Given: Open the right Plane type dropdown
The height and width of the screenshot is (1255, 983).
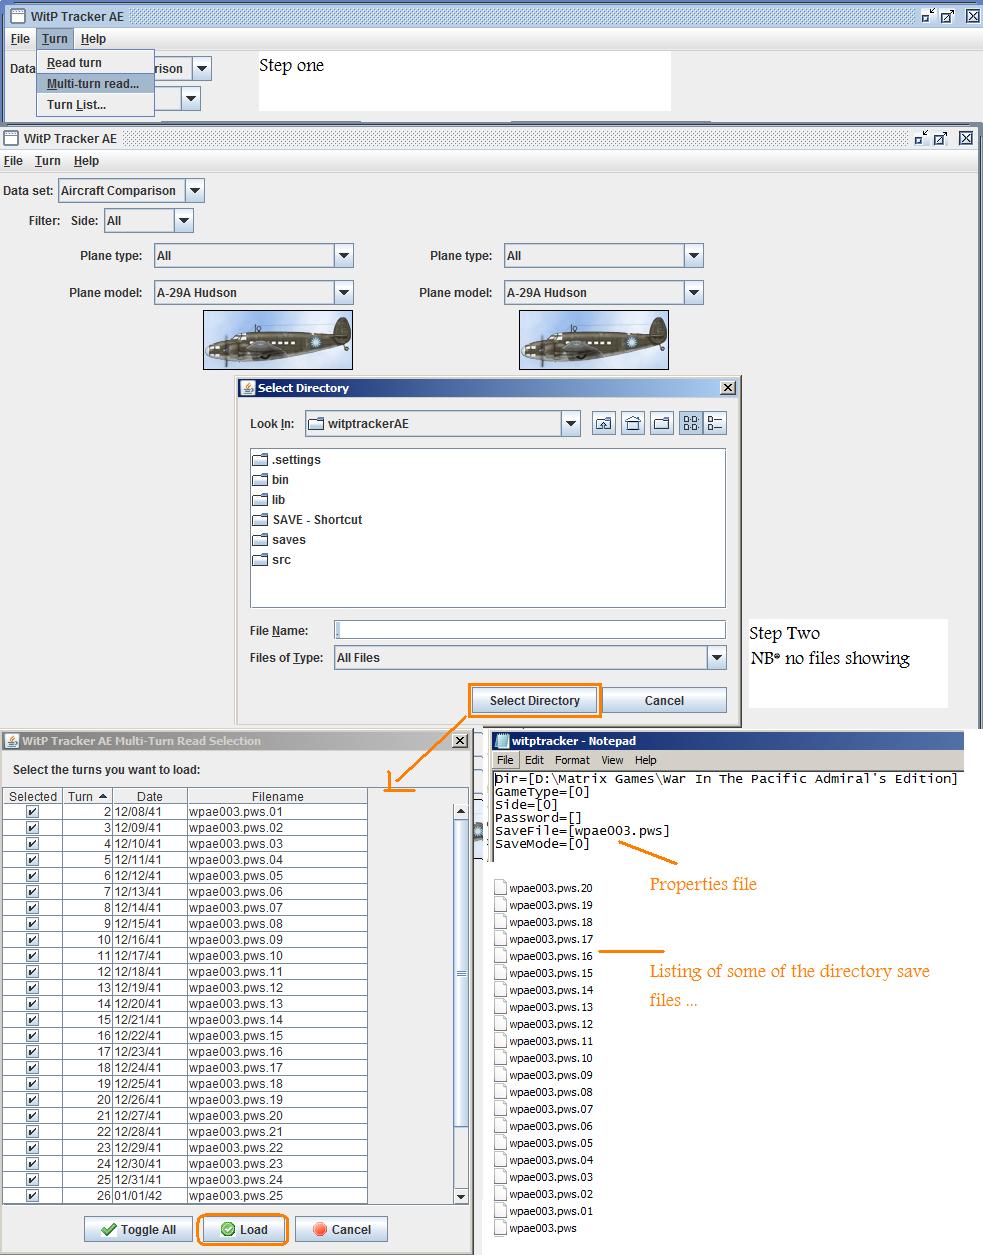Looking at the screenshot, I should pos(694,256).
